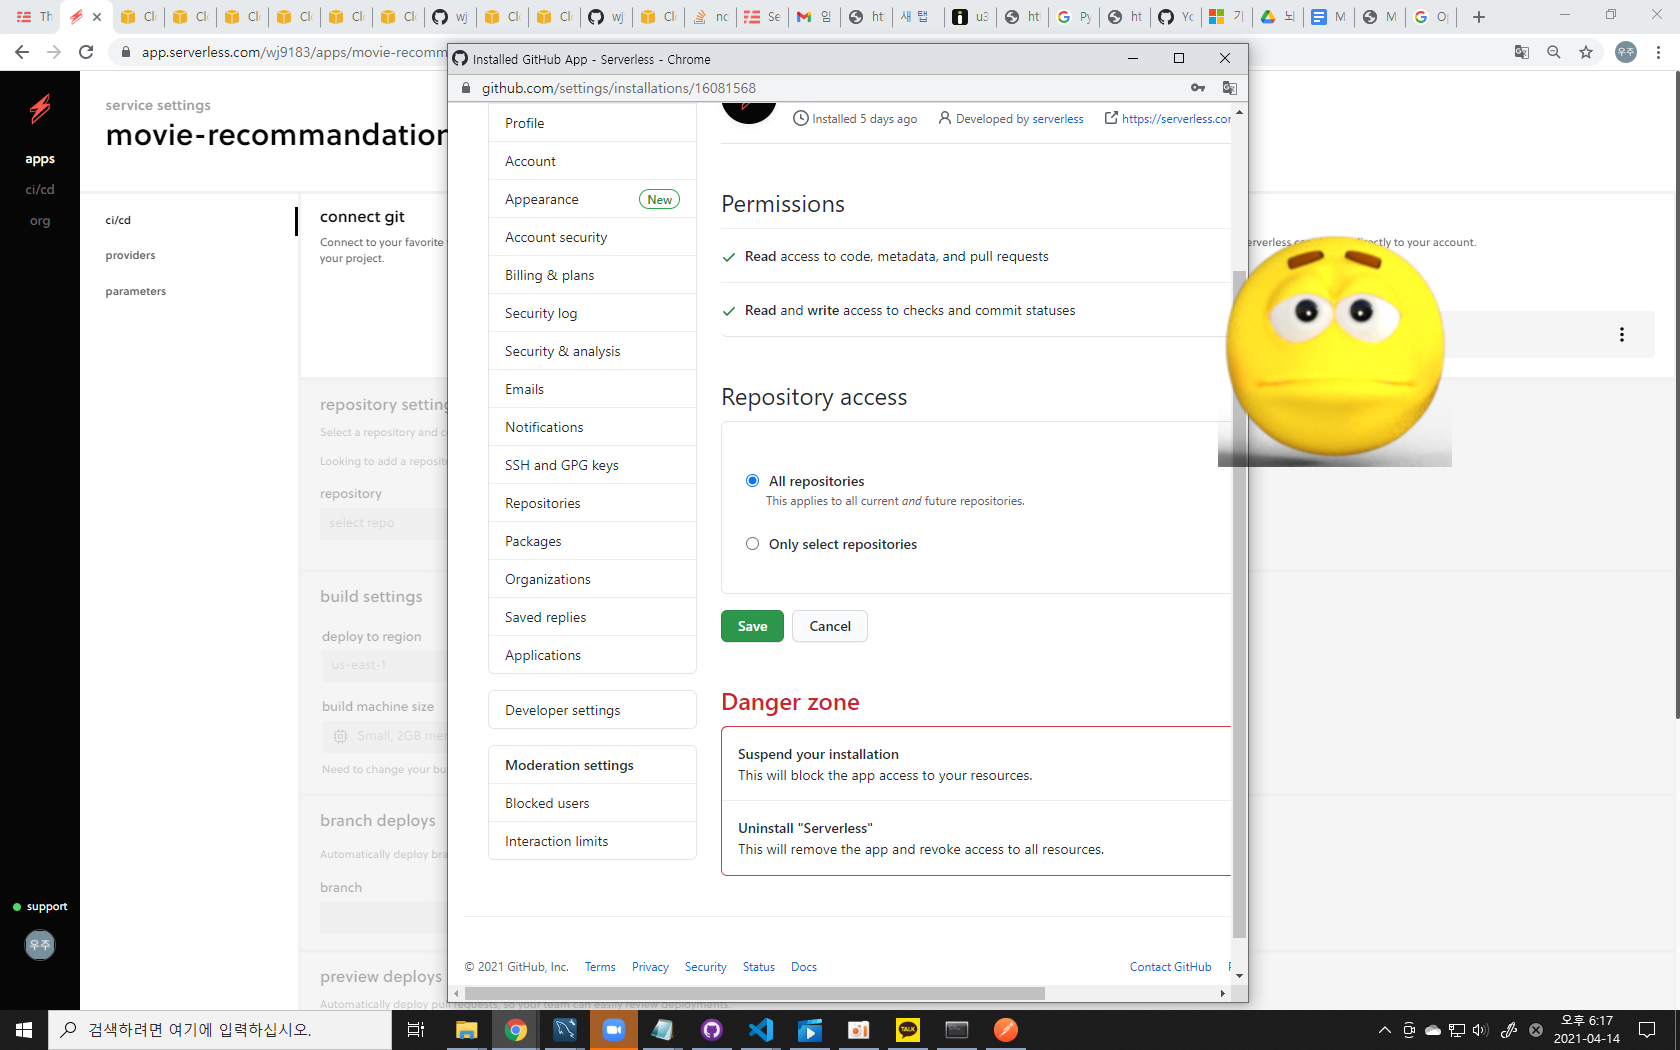Click the Terms footer link

point(600,967)
